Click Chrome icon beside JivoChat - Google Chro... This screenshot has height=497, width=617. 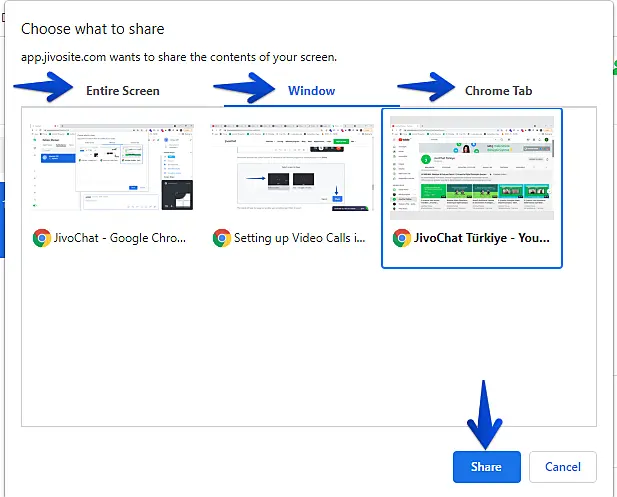[42, 238]
